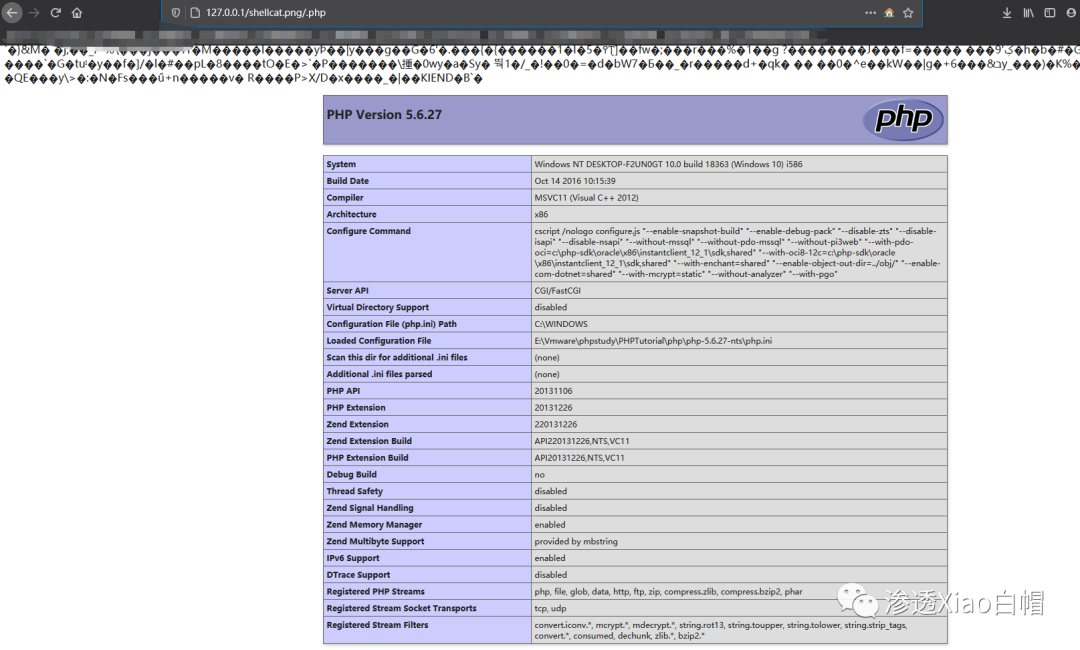
Task: Click the 'convert.iconv.*, mcrypt.*' filters value
Action: click(720, 630)
